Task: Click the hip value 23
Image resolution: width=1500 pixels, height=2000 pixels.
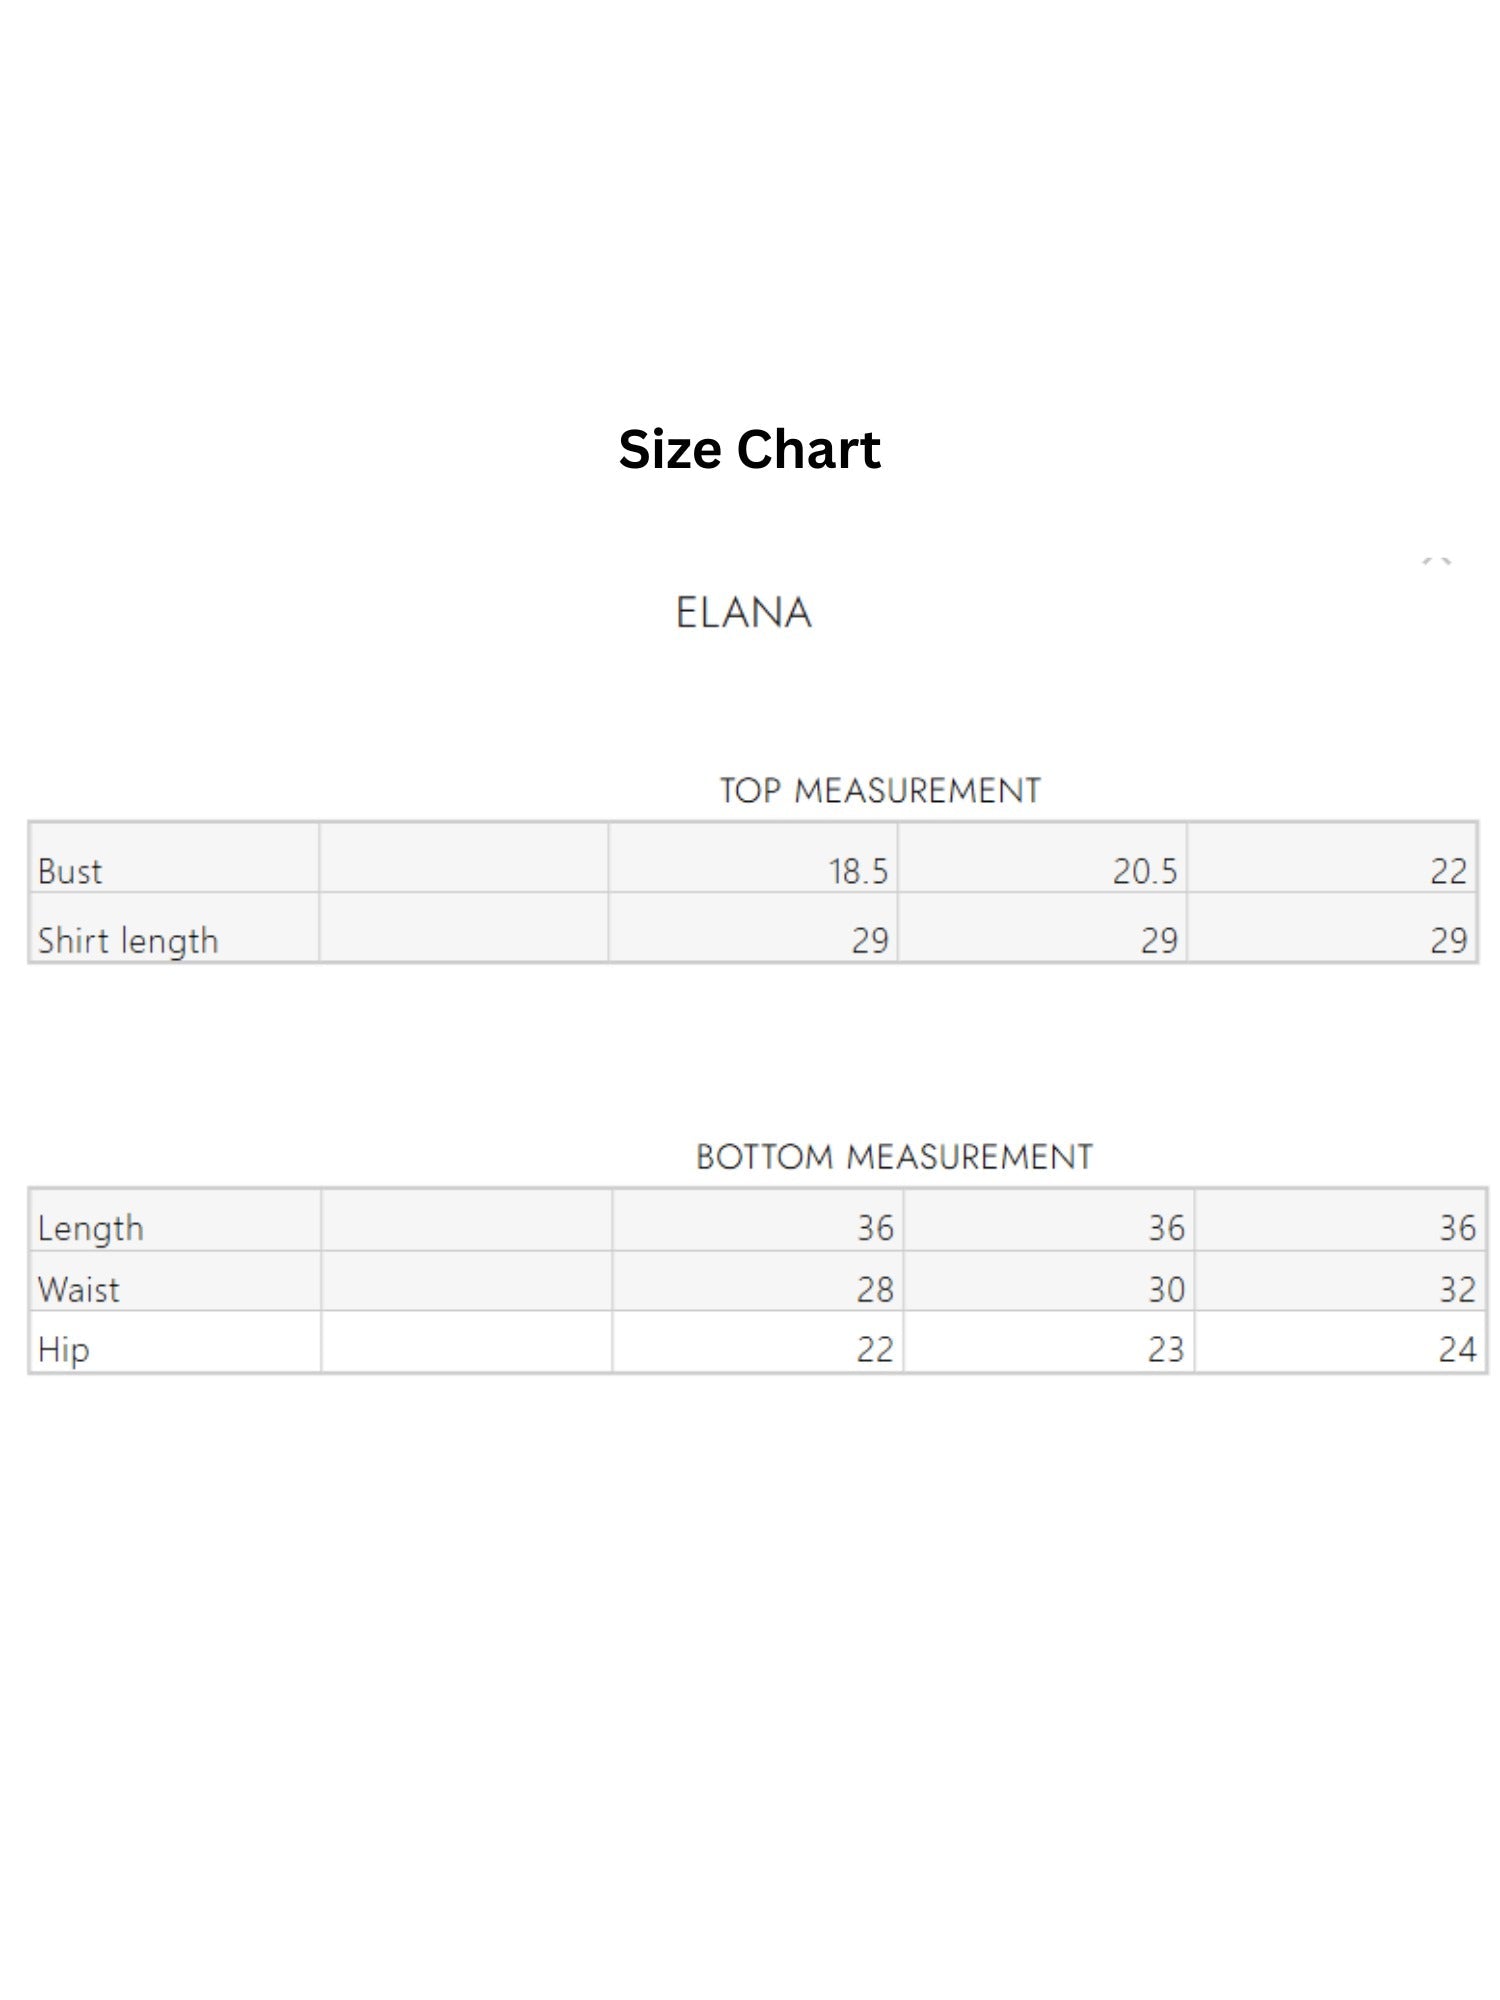Action: click(1166, 1350)
